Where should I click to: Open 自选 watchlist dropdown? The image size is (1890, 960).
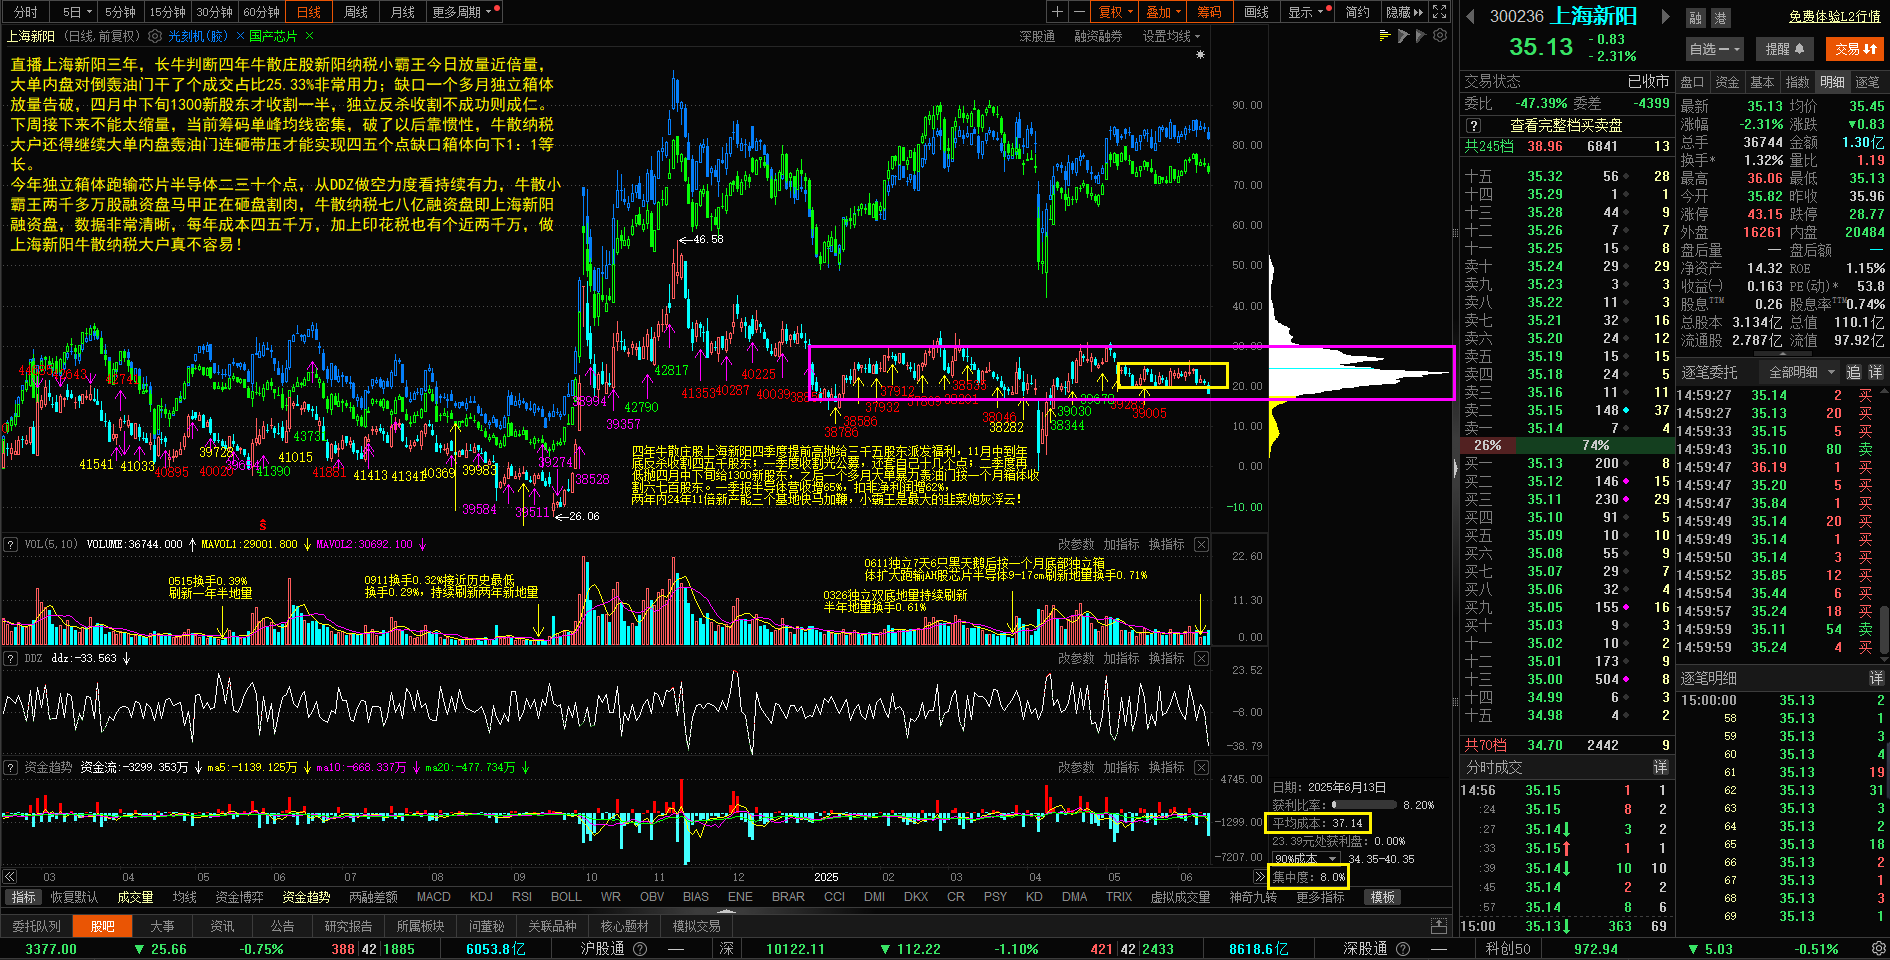pos(1715,48)
